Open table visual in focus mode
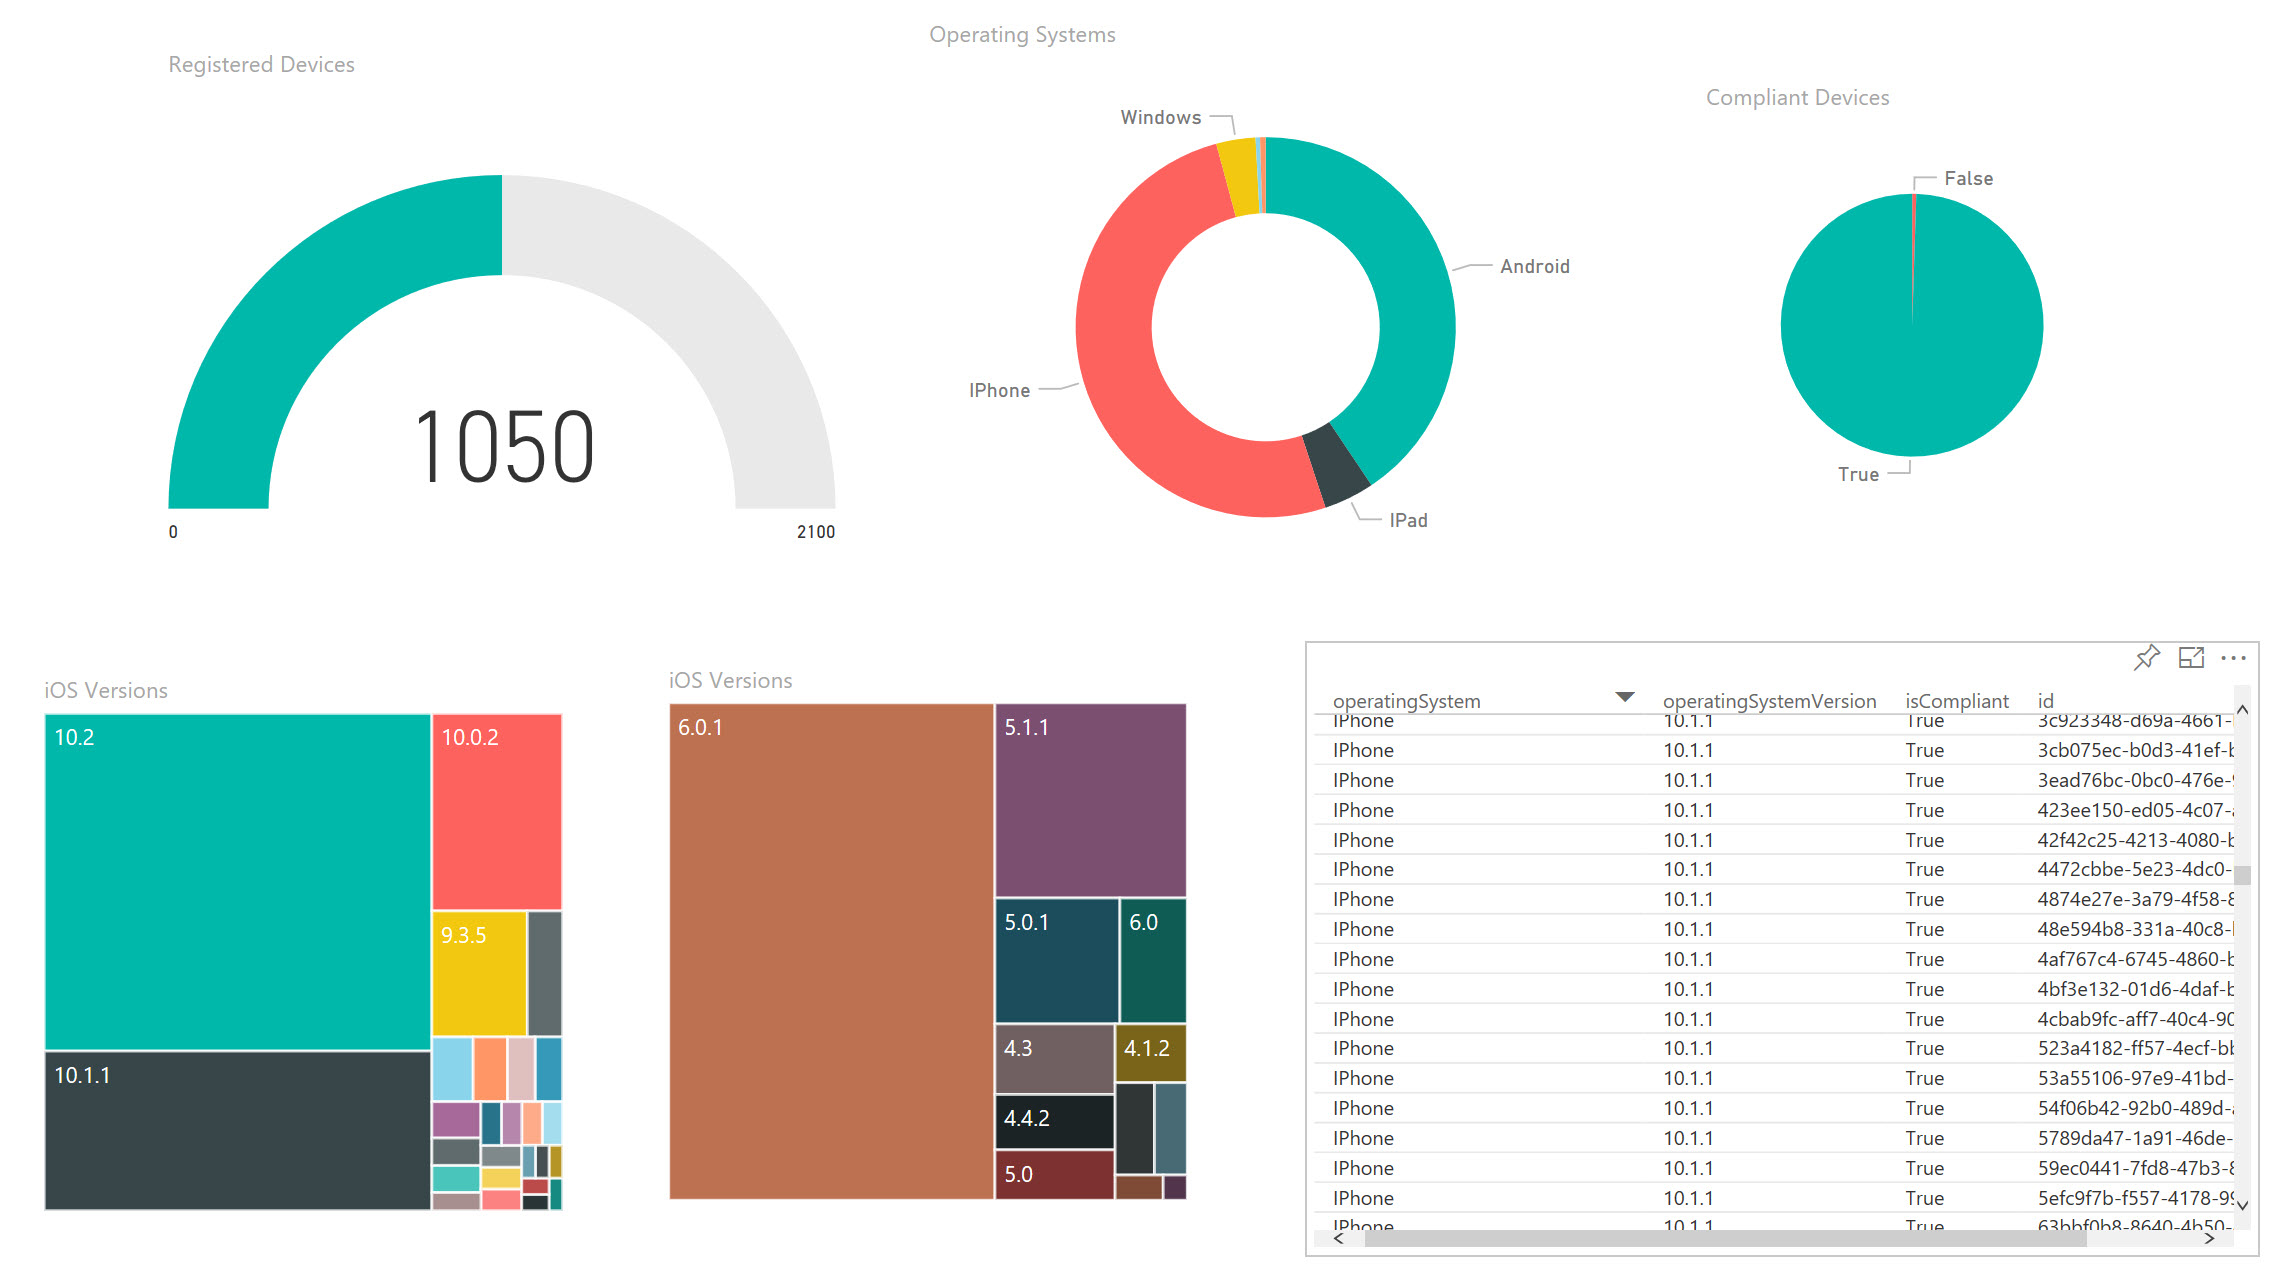 (x=2191, y=657)
